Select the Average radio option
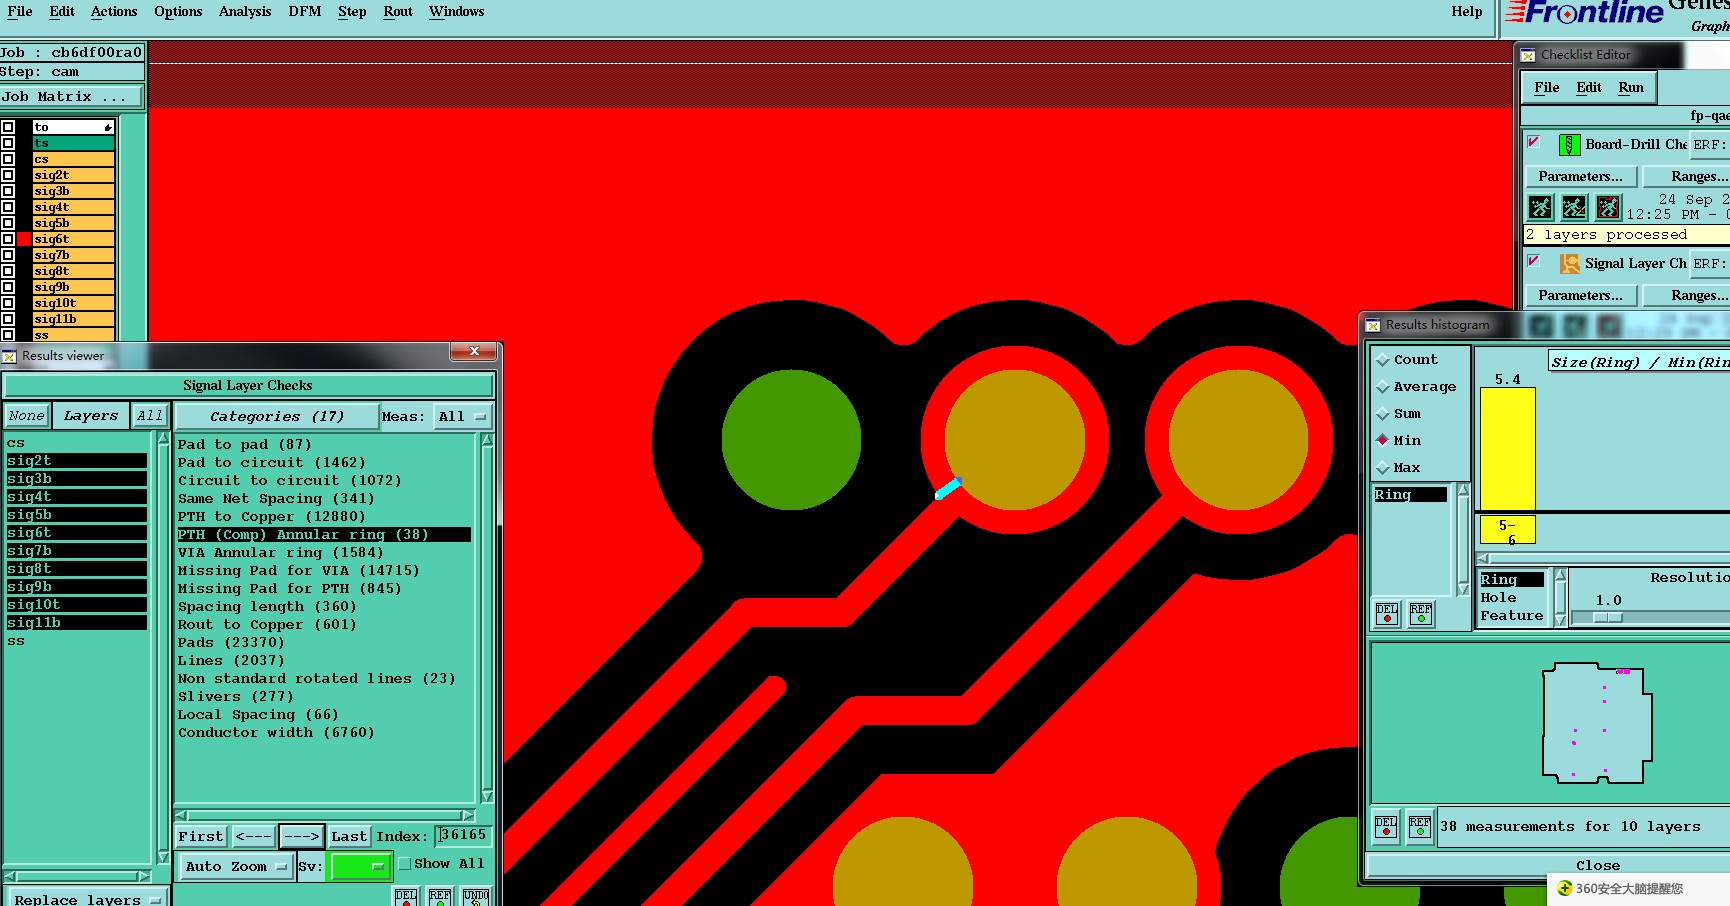 point(1383,387)
